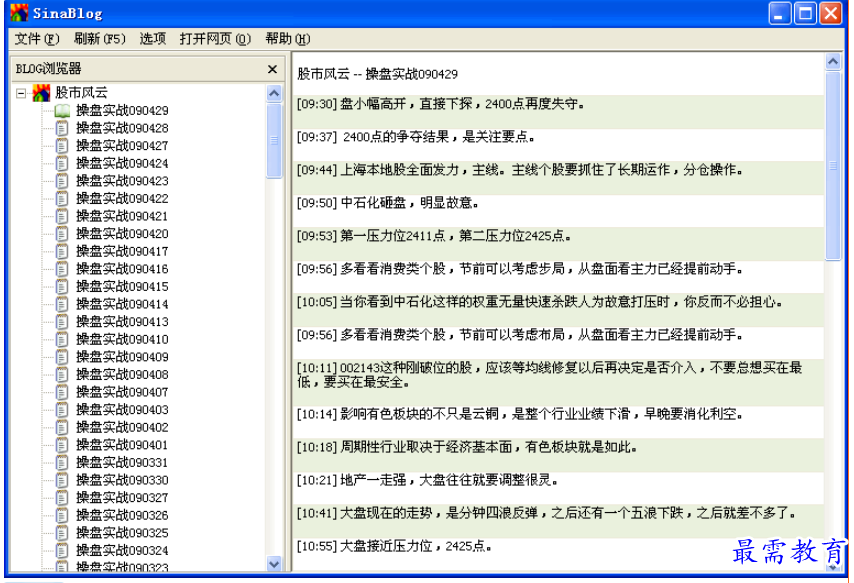Image resolution: width=854 pixels, height=583 pixels.
Task: Open post title 操盘实战090424
Action: click(x=122, y=163)
